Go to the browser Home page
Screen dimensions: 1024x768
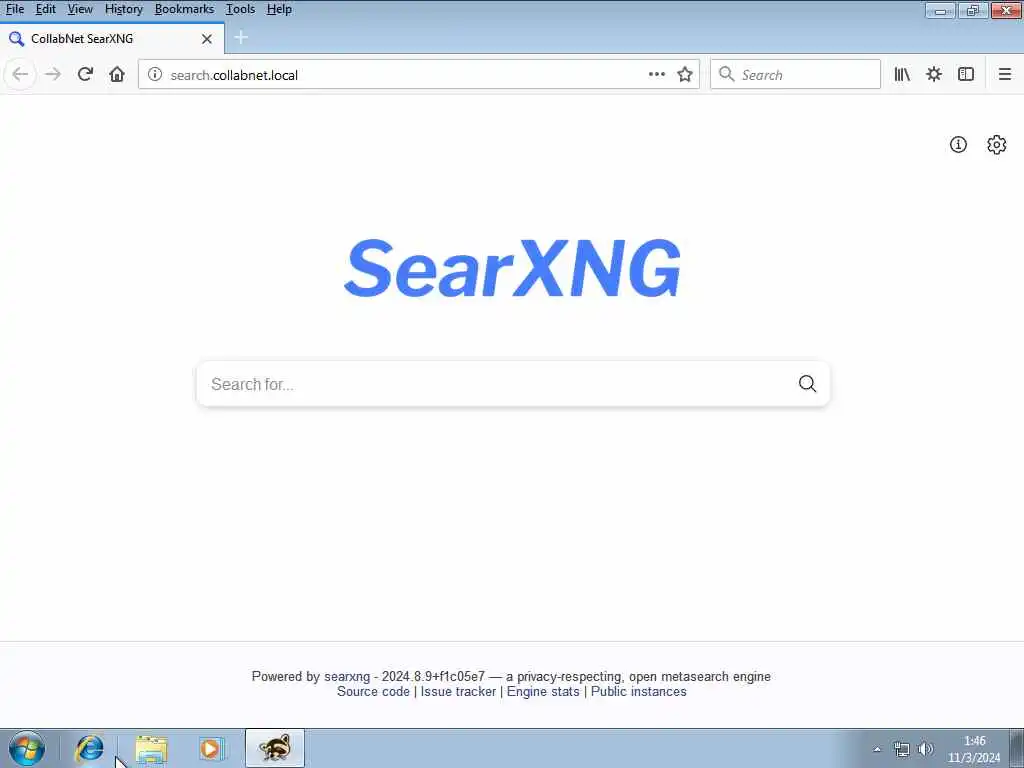(x=117, y=74)
